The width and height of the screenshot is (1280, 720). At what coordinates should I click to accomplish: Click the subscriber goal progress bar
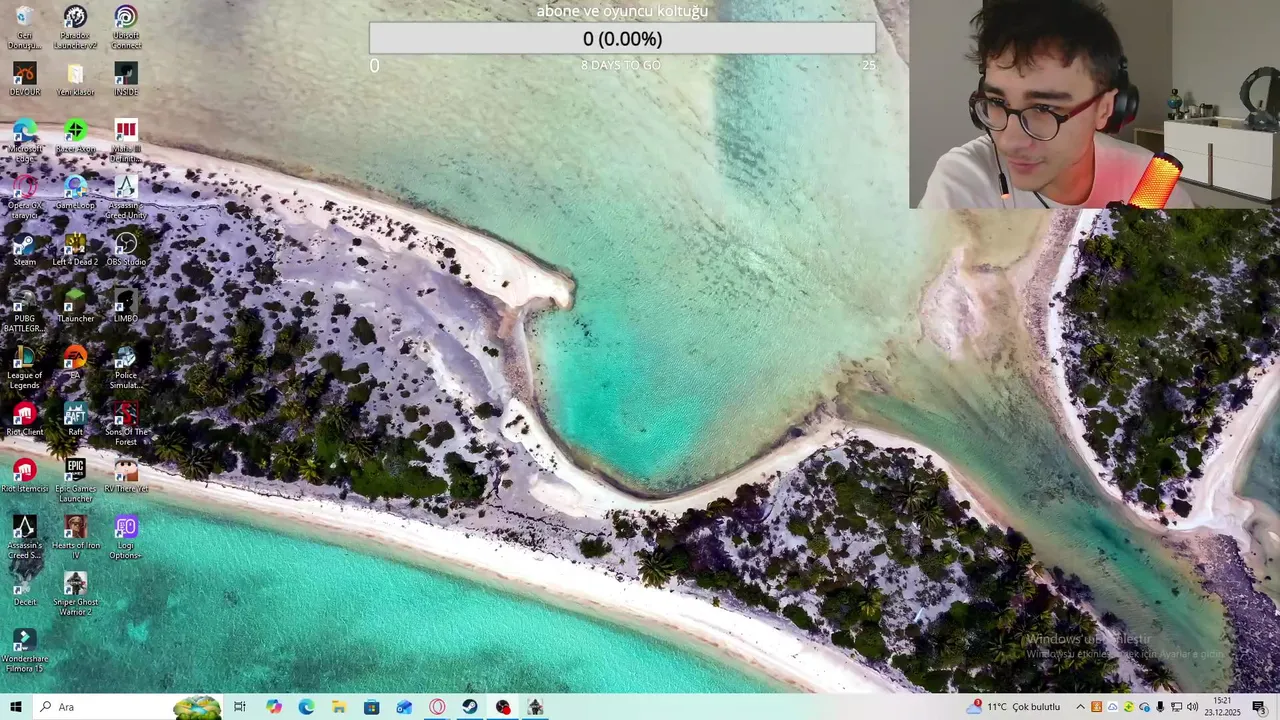click(x=622, y=39)
